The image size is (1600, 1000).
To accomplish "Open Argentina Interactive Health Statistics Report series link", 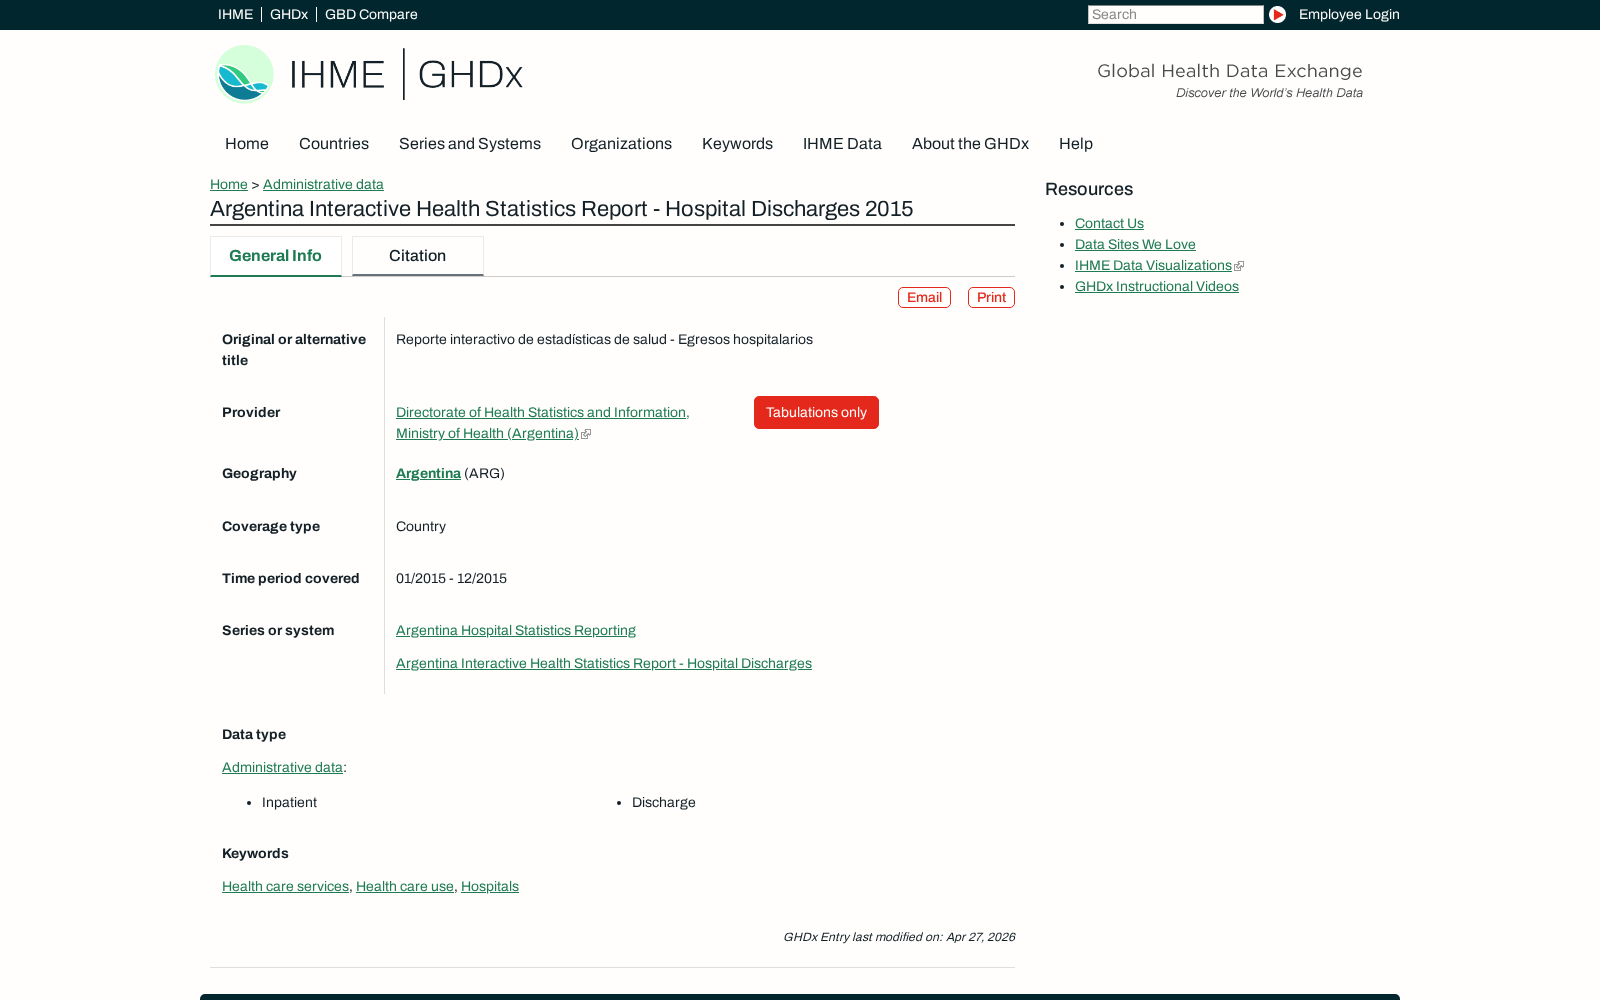I will tap(604, 664).
